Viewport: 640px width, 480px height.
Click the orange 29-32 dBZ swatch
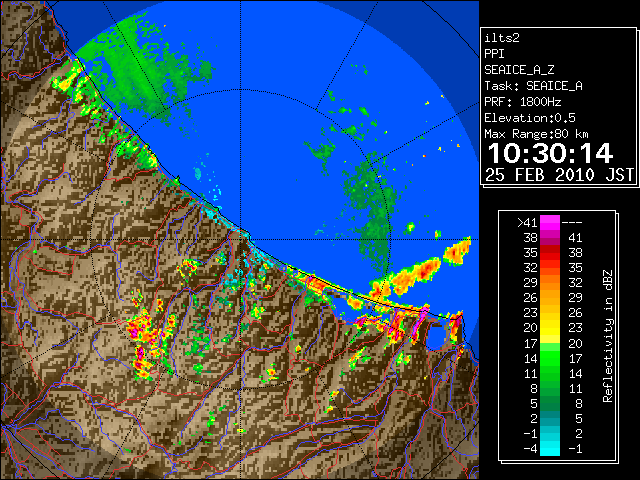[x=550, y=282]
